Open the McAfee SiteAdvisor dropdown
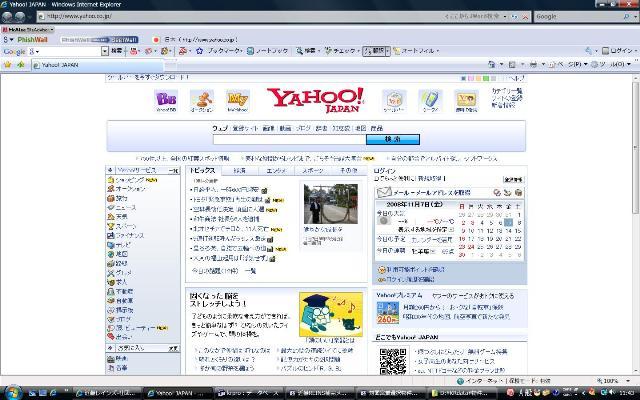Viewport: 640px width, 400px height. [x=52, y=29]
